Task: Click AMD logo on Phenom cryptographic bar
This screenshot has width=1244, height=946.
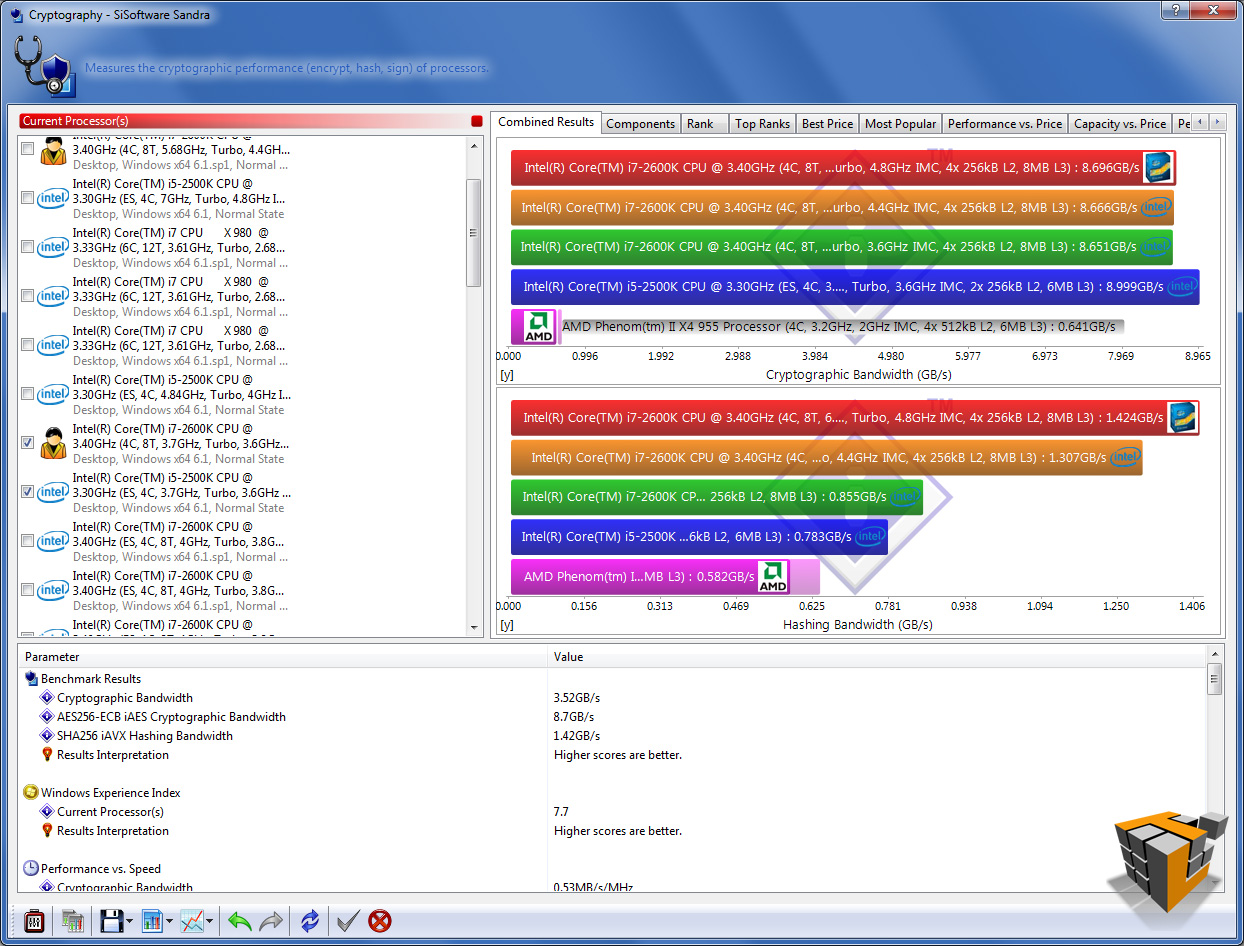Action: 539,327
